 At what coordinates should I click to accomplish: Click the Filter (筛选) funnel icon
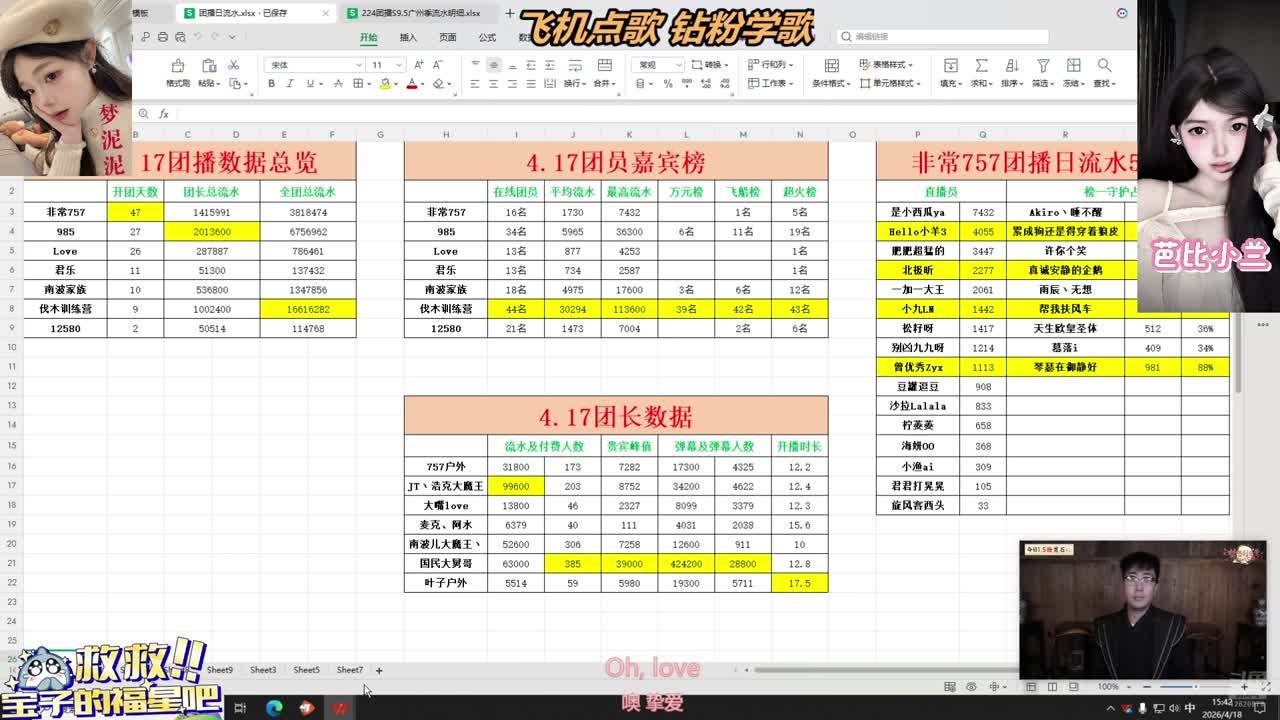click(1042, 66)
